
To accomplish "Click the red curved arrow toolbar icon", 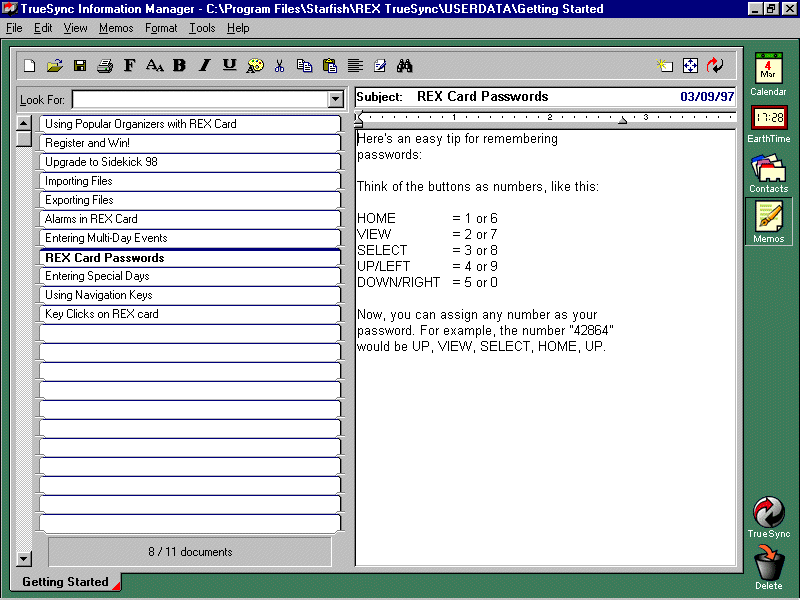I will pyautogui.click(x=715, y=65).
